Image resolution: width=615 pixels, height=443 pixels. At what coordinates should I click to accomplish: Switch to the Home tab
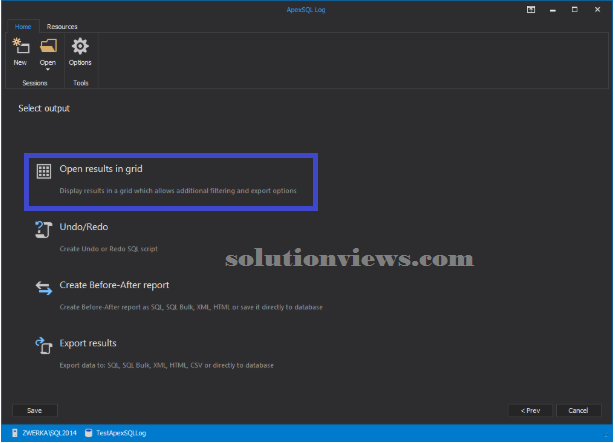click(23, 26)
